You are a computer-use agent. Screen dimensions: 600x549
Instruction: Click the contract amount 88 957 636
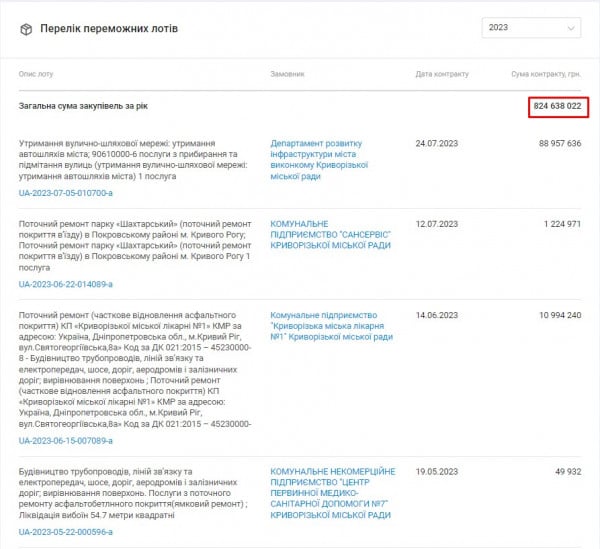tap(559, 143)
